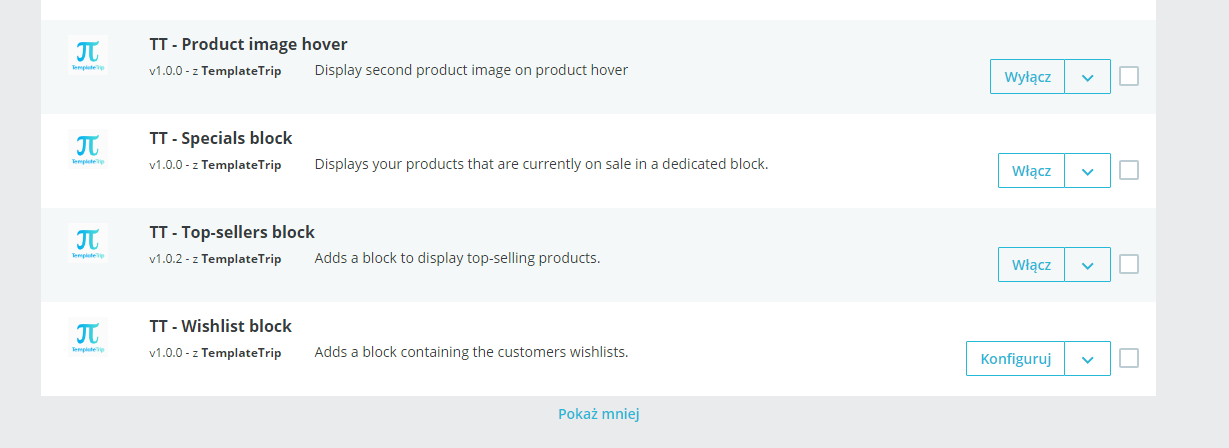Click the TT - Specials block module icon
1229x448 pixels.
88,148
